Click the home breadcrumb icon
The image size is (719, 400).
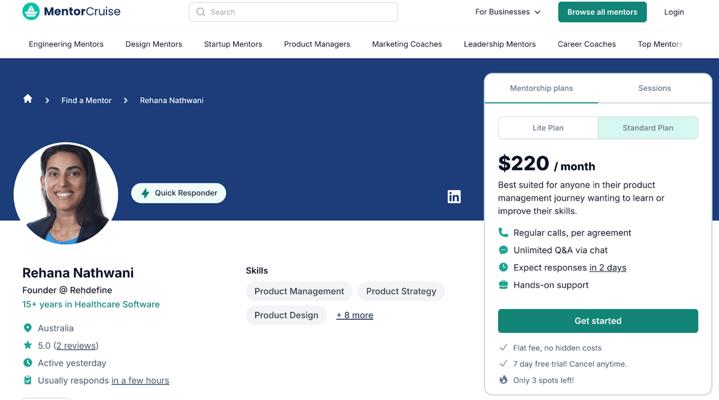tap(28, 99)
